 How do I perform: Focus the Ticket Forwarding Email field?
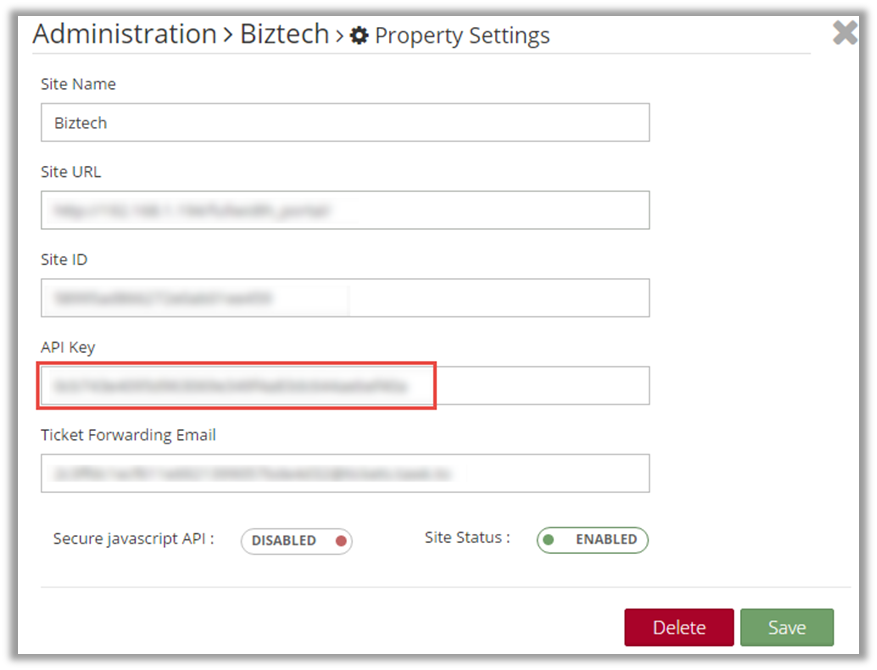(x=345, y=473)
